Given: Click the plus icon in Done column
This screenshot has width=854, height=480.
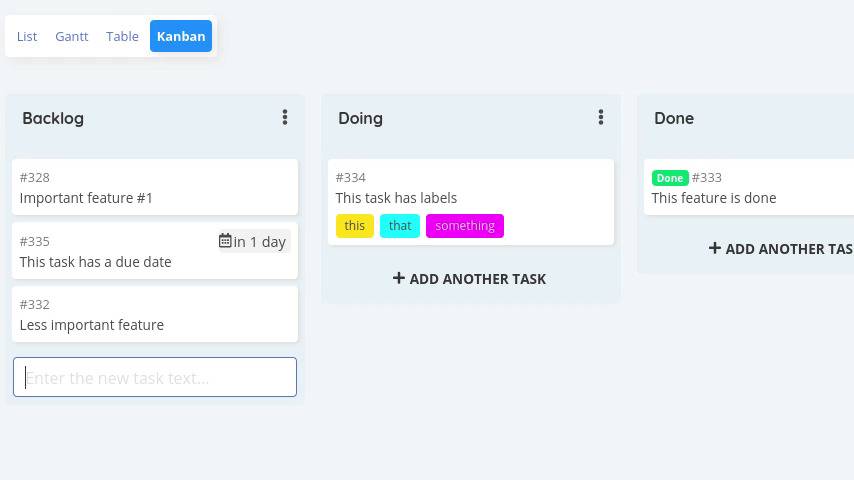Looking at the screenshot, I should pyautogui.click(x=715, y=248).
